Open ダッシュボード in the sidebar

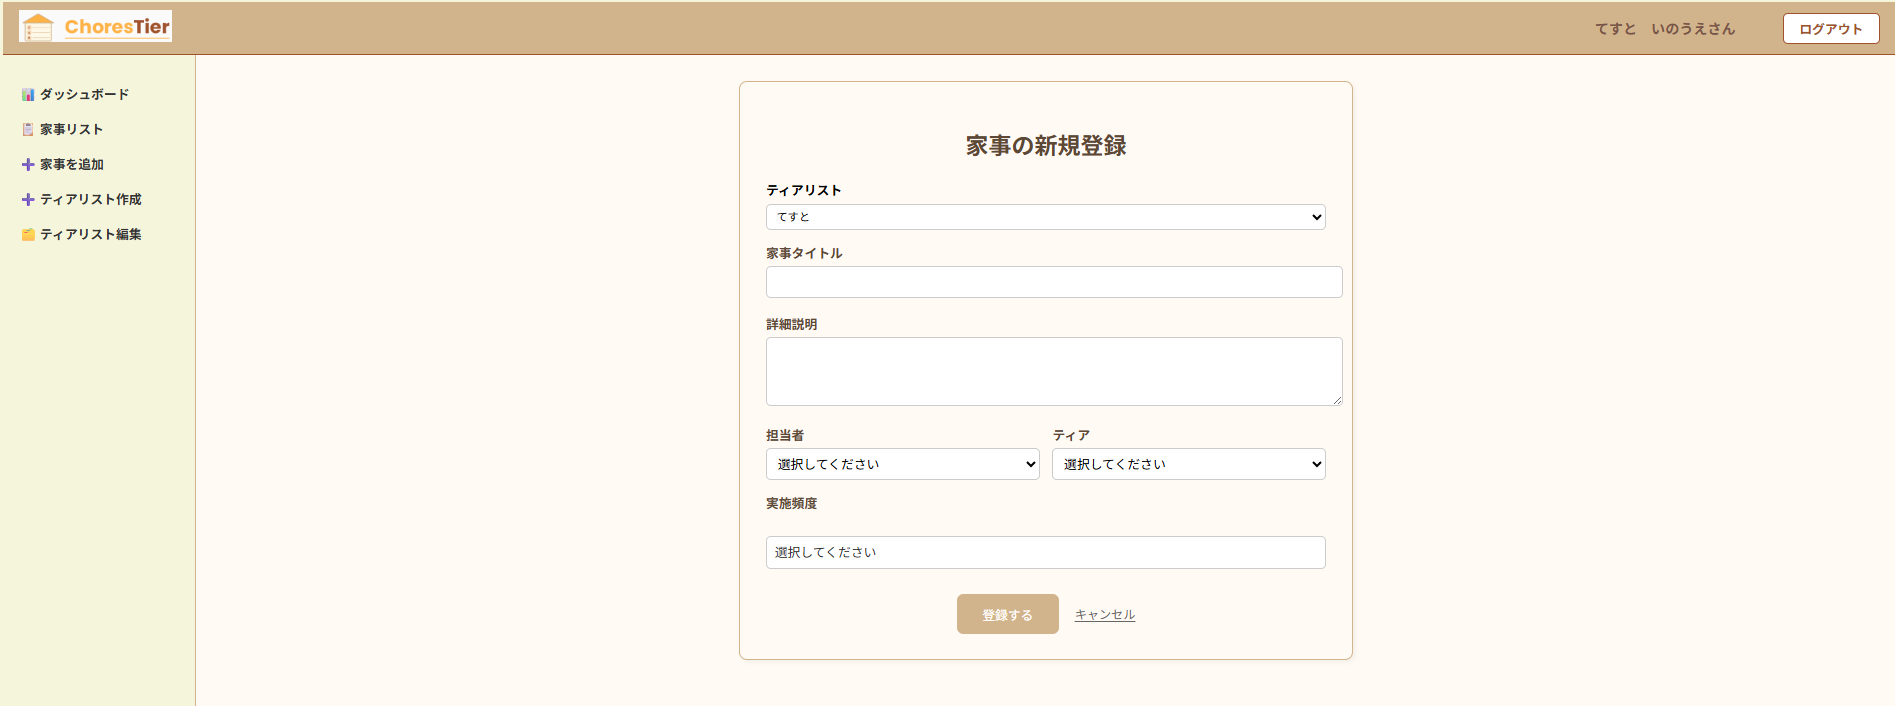85,95
